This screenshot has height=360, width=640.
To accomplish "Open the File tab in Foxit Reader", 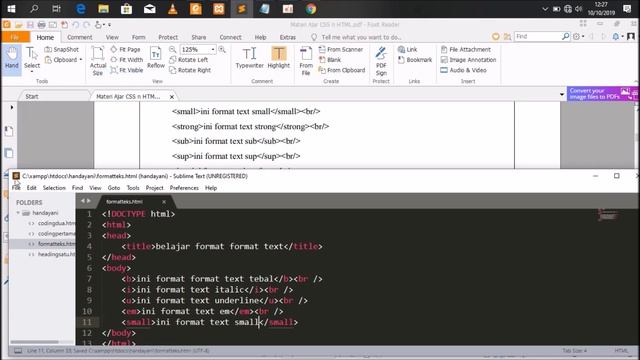I will 15,37.
